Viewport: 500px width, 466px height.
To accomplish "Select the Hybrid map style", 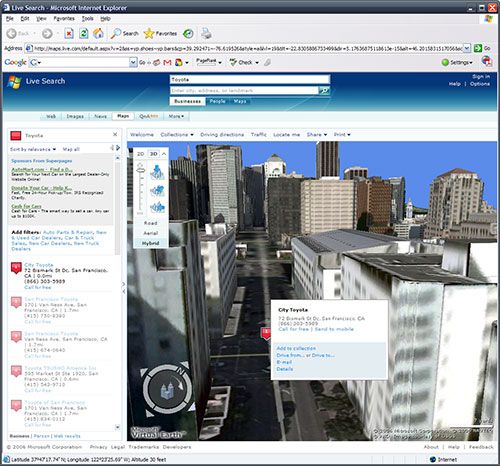I will (151, 243).
